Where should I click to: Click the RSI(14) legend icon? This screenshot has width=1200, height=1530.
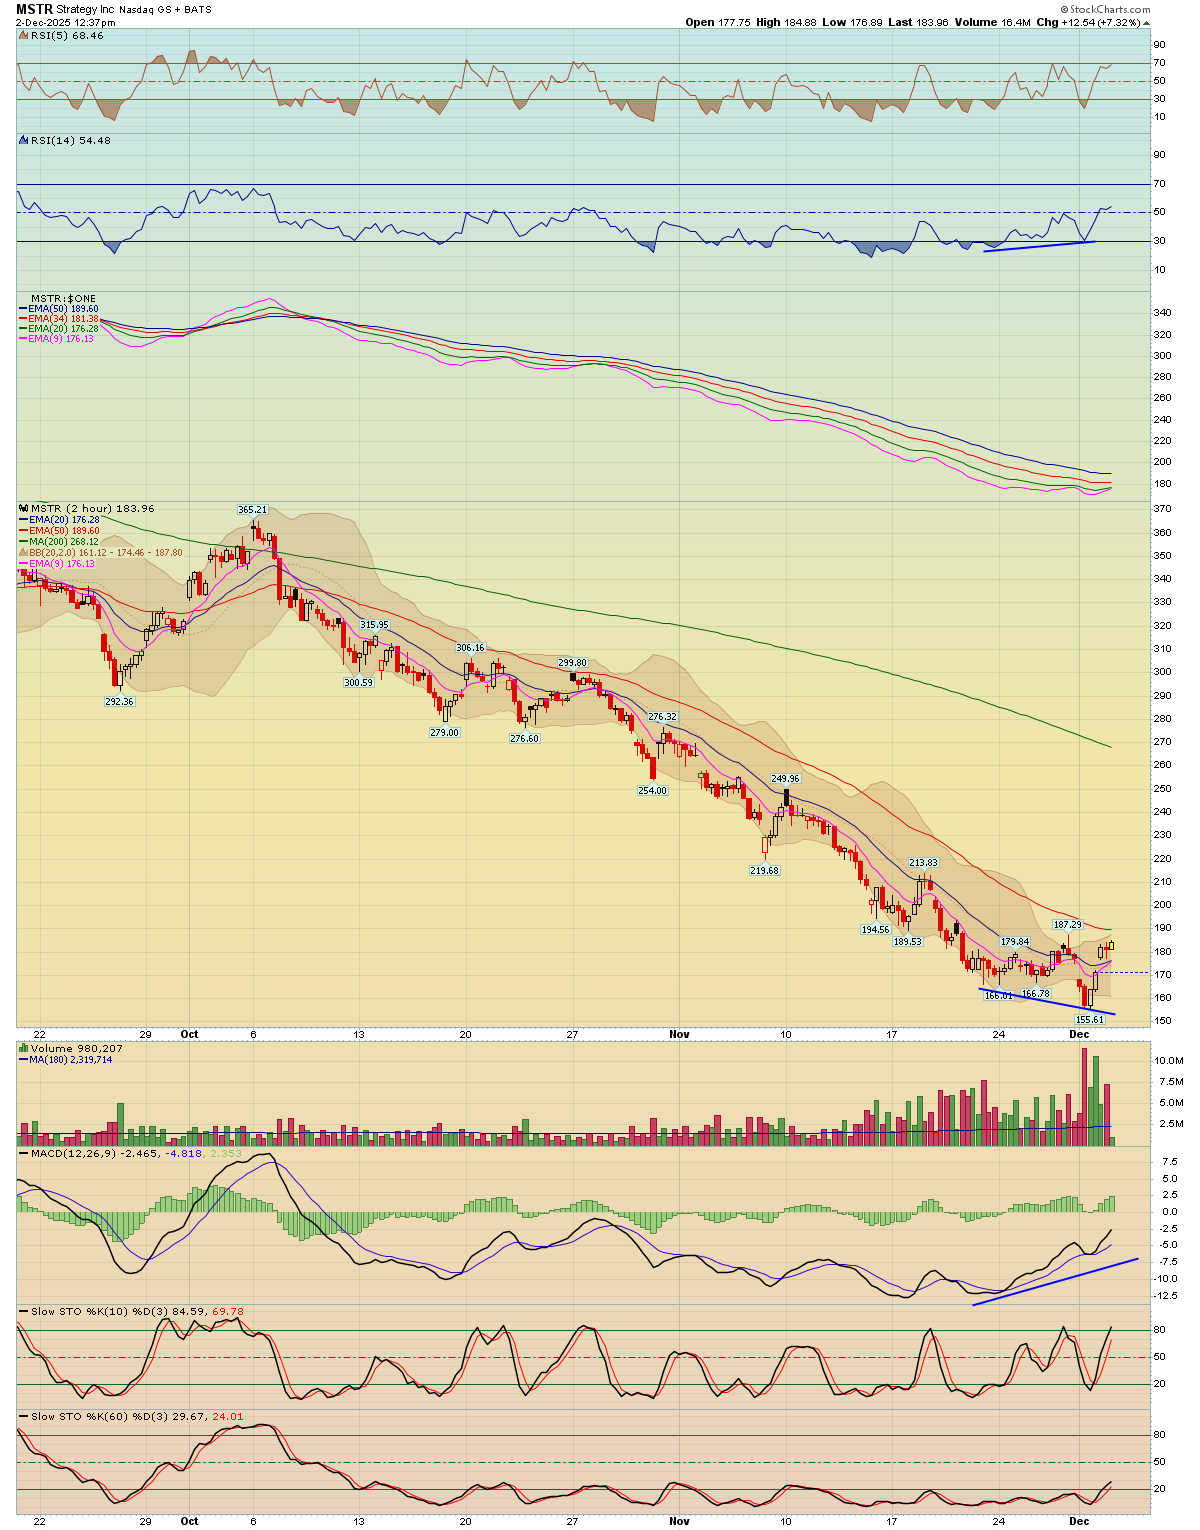tap(24, 140)
